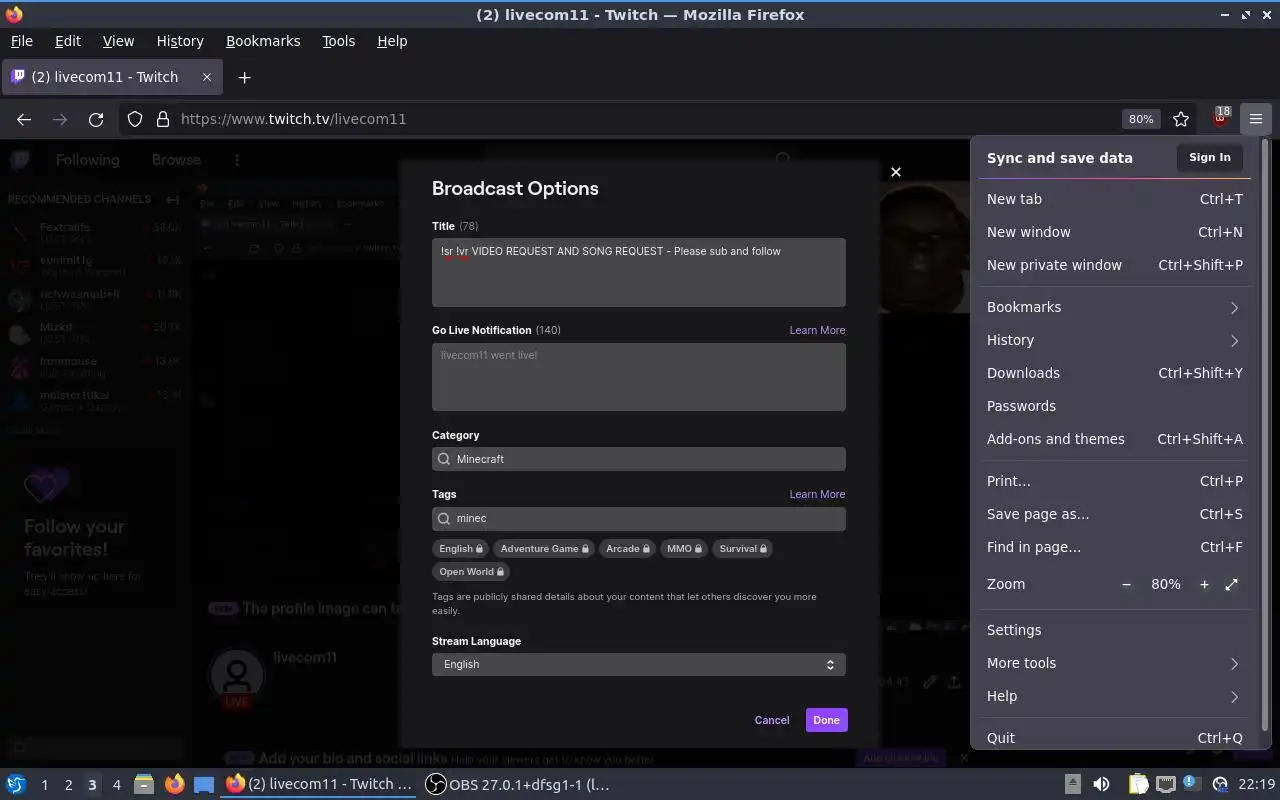1280x800 pixels.
Task: Click the search icon in the Category field
Action: (x=444, y=459)
